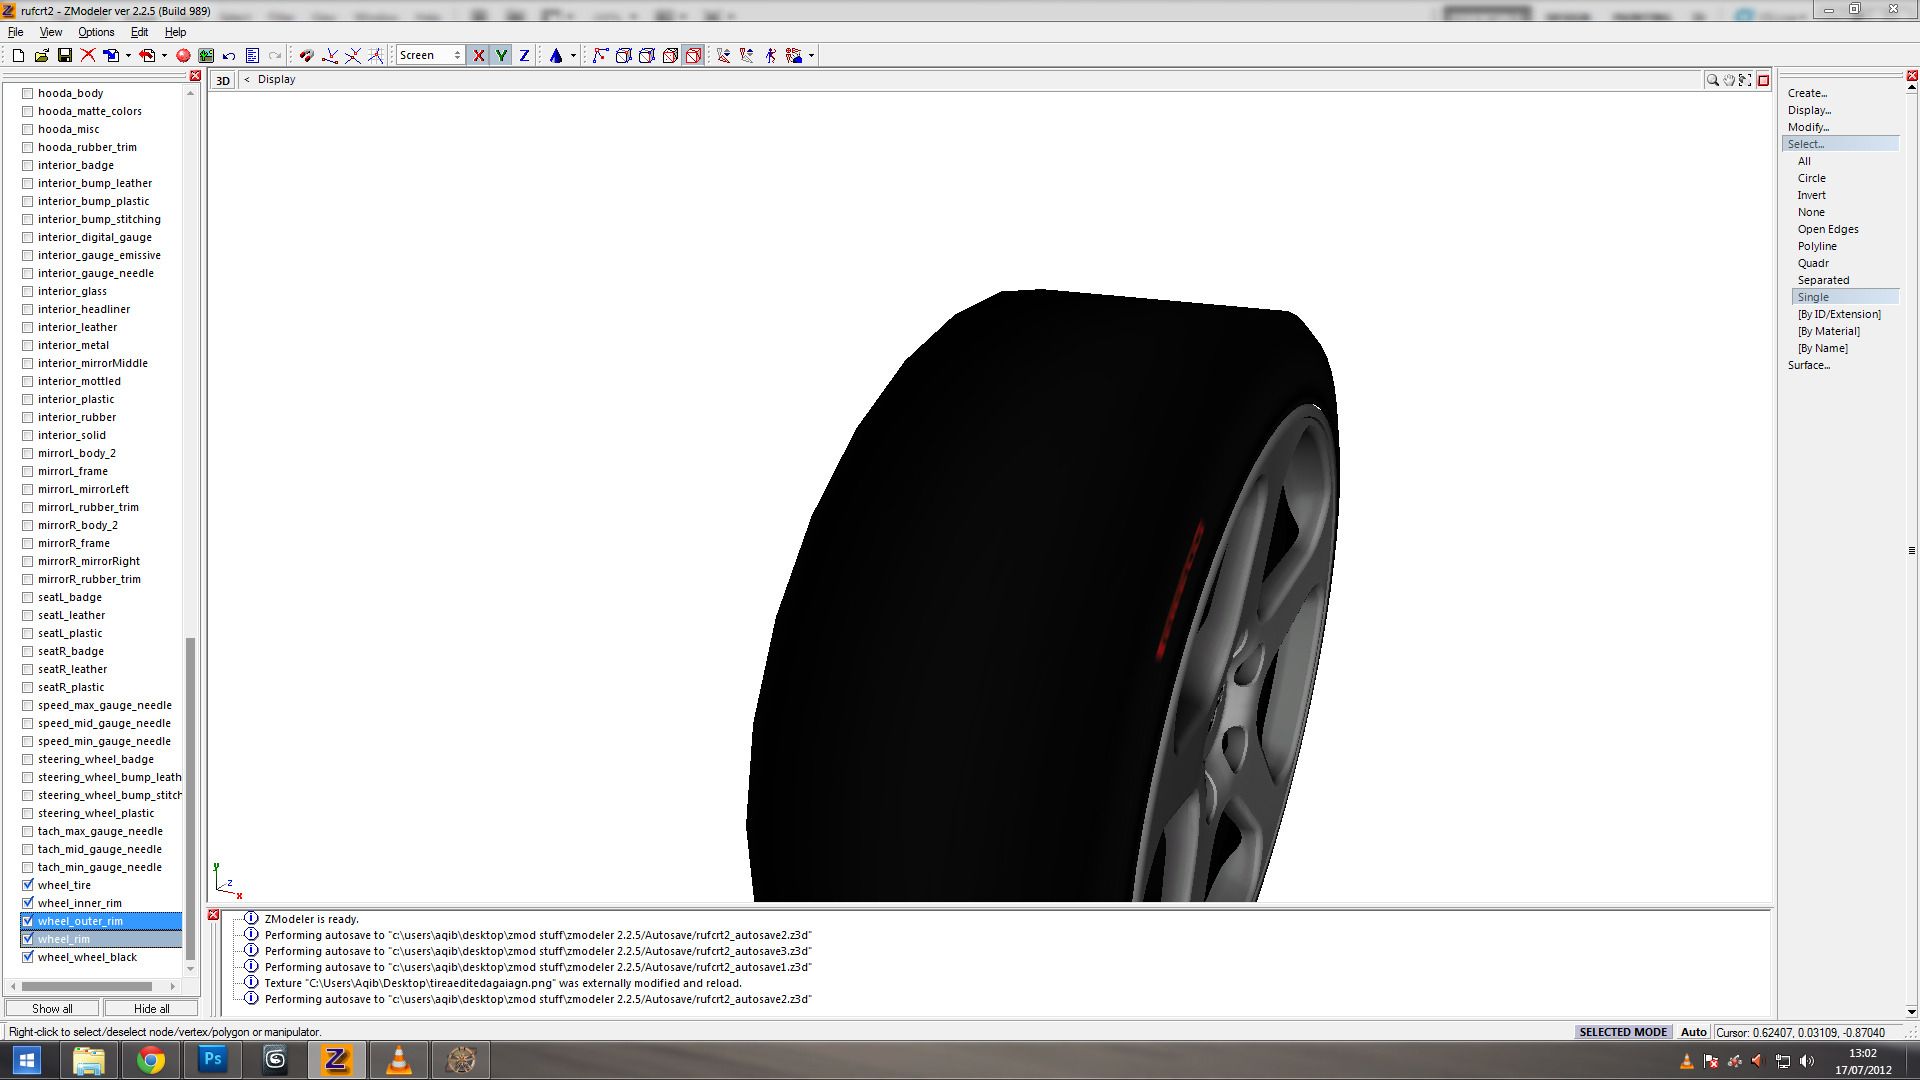1920x1080 pixels.
Task: Uncheck the wheel_wheel_black checkbox
Action: (28, 957)
